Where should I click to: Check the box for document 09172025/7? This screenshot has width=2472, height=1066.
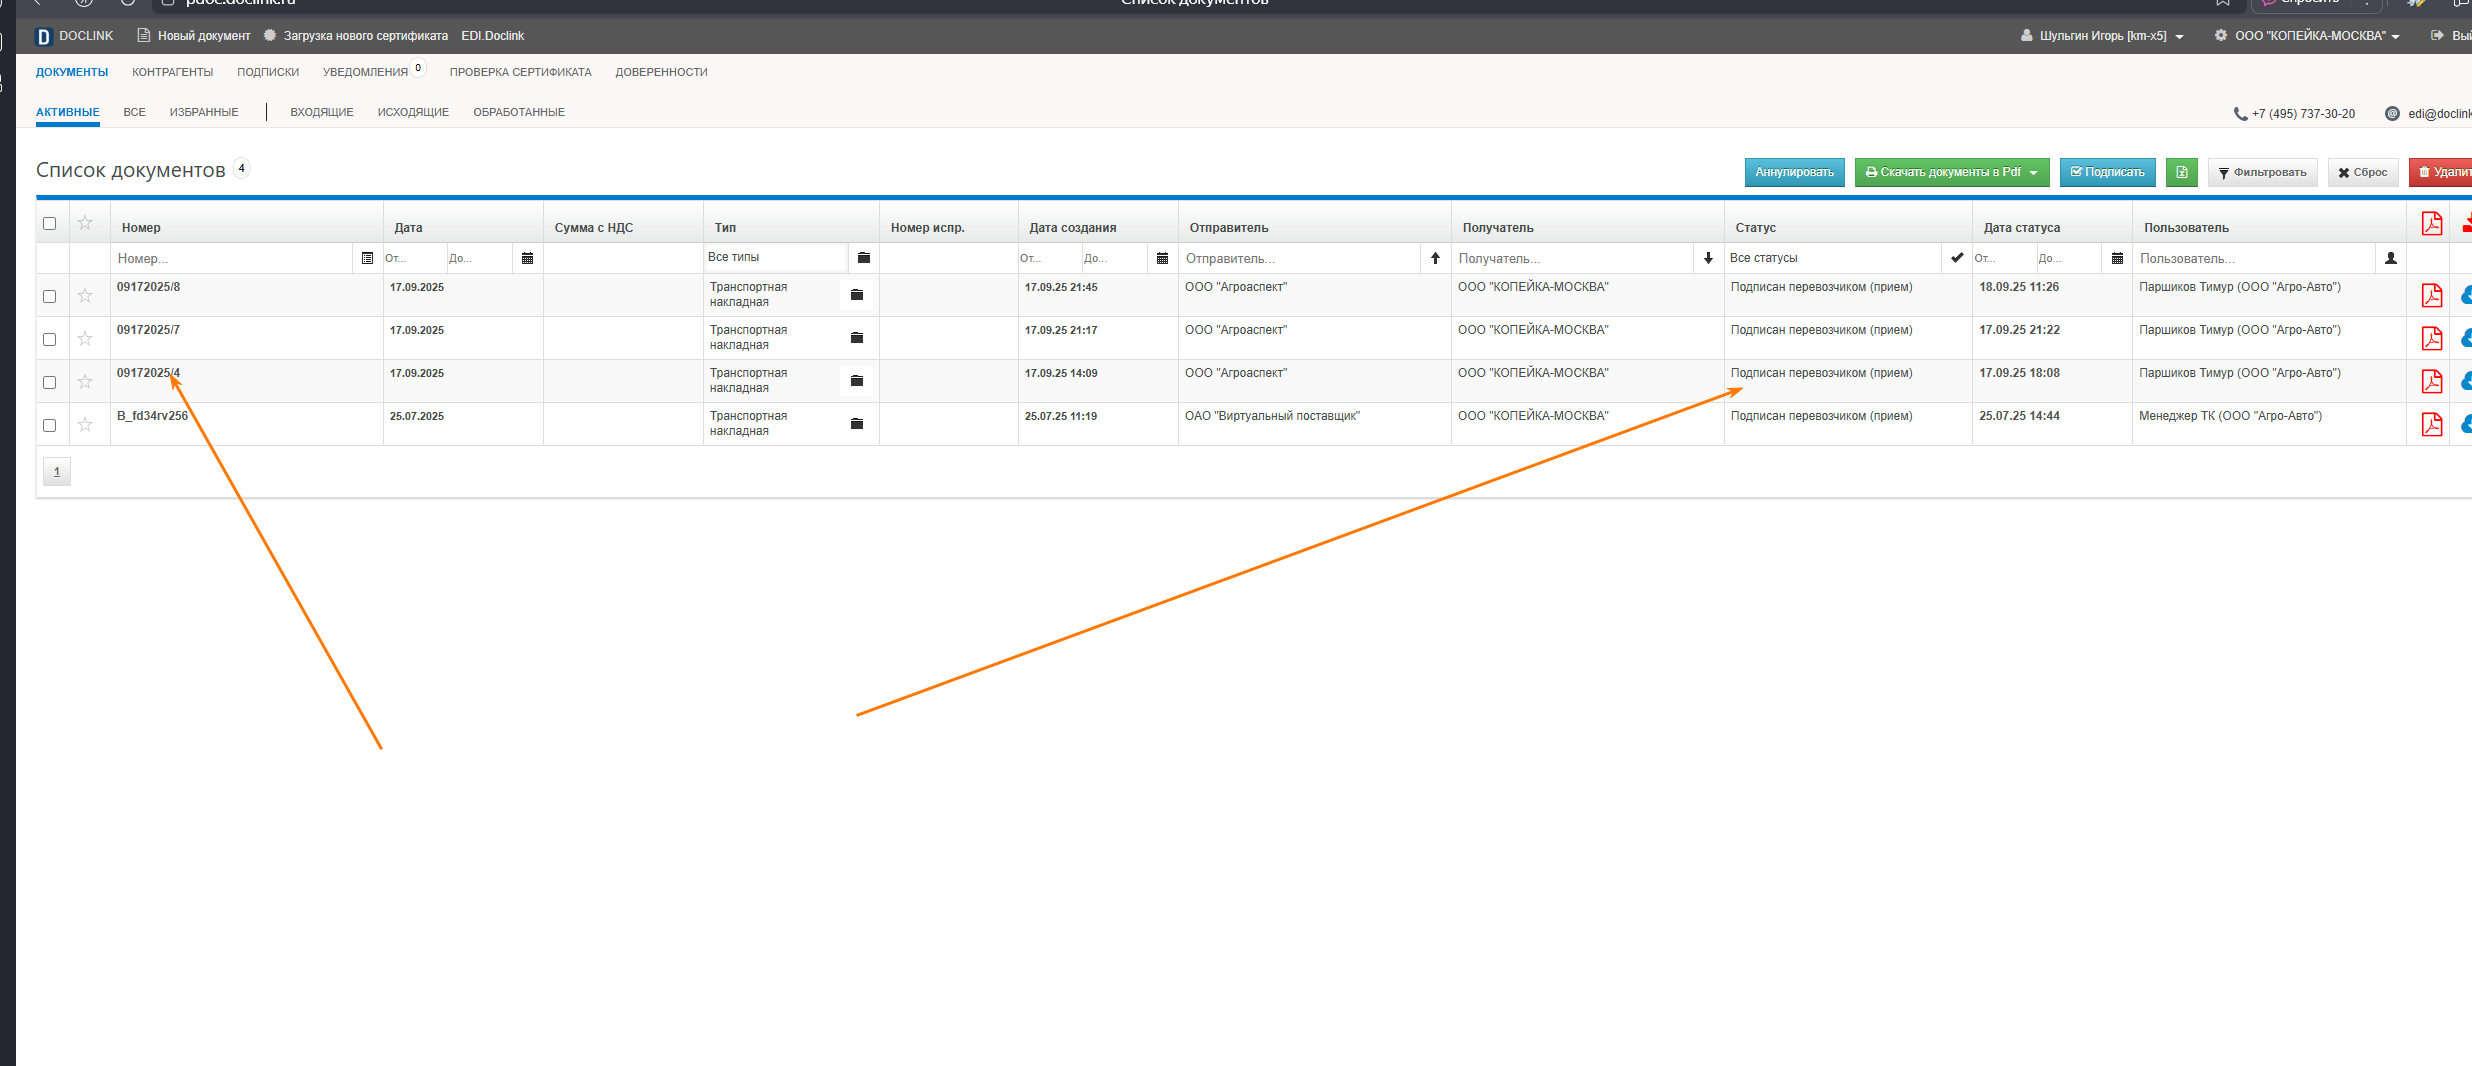(x=49, y=339)
